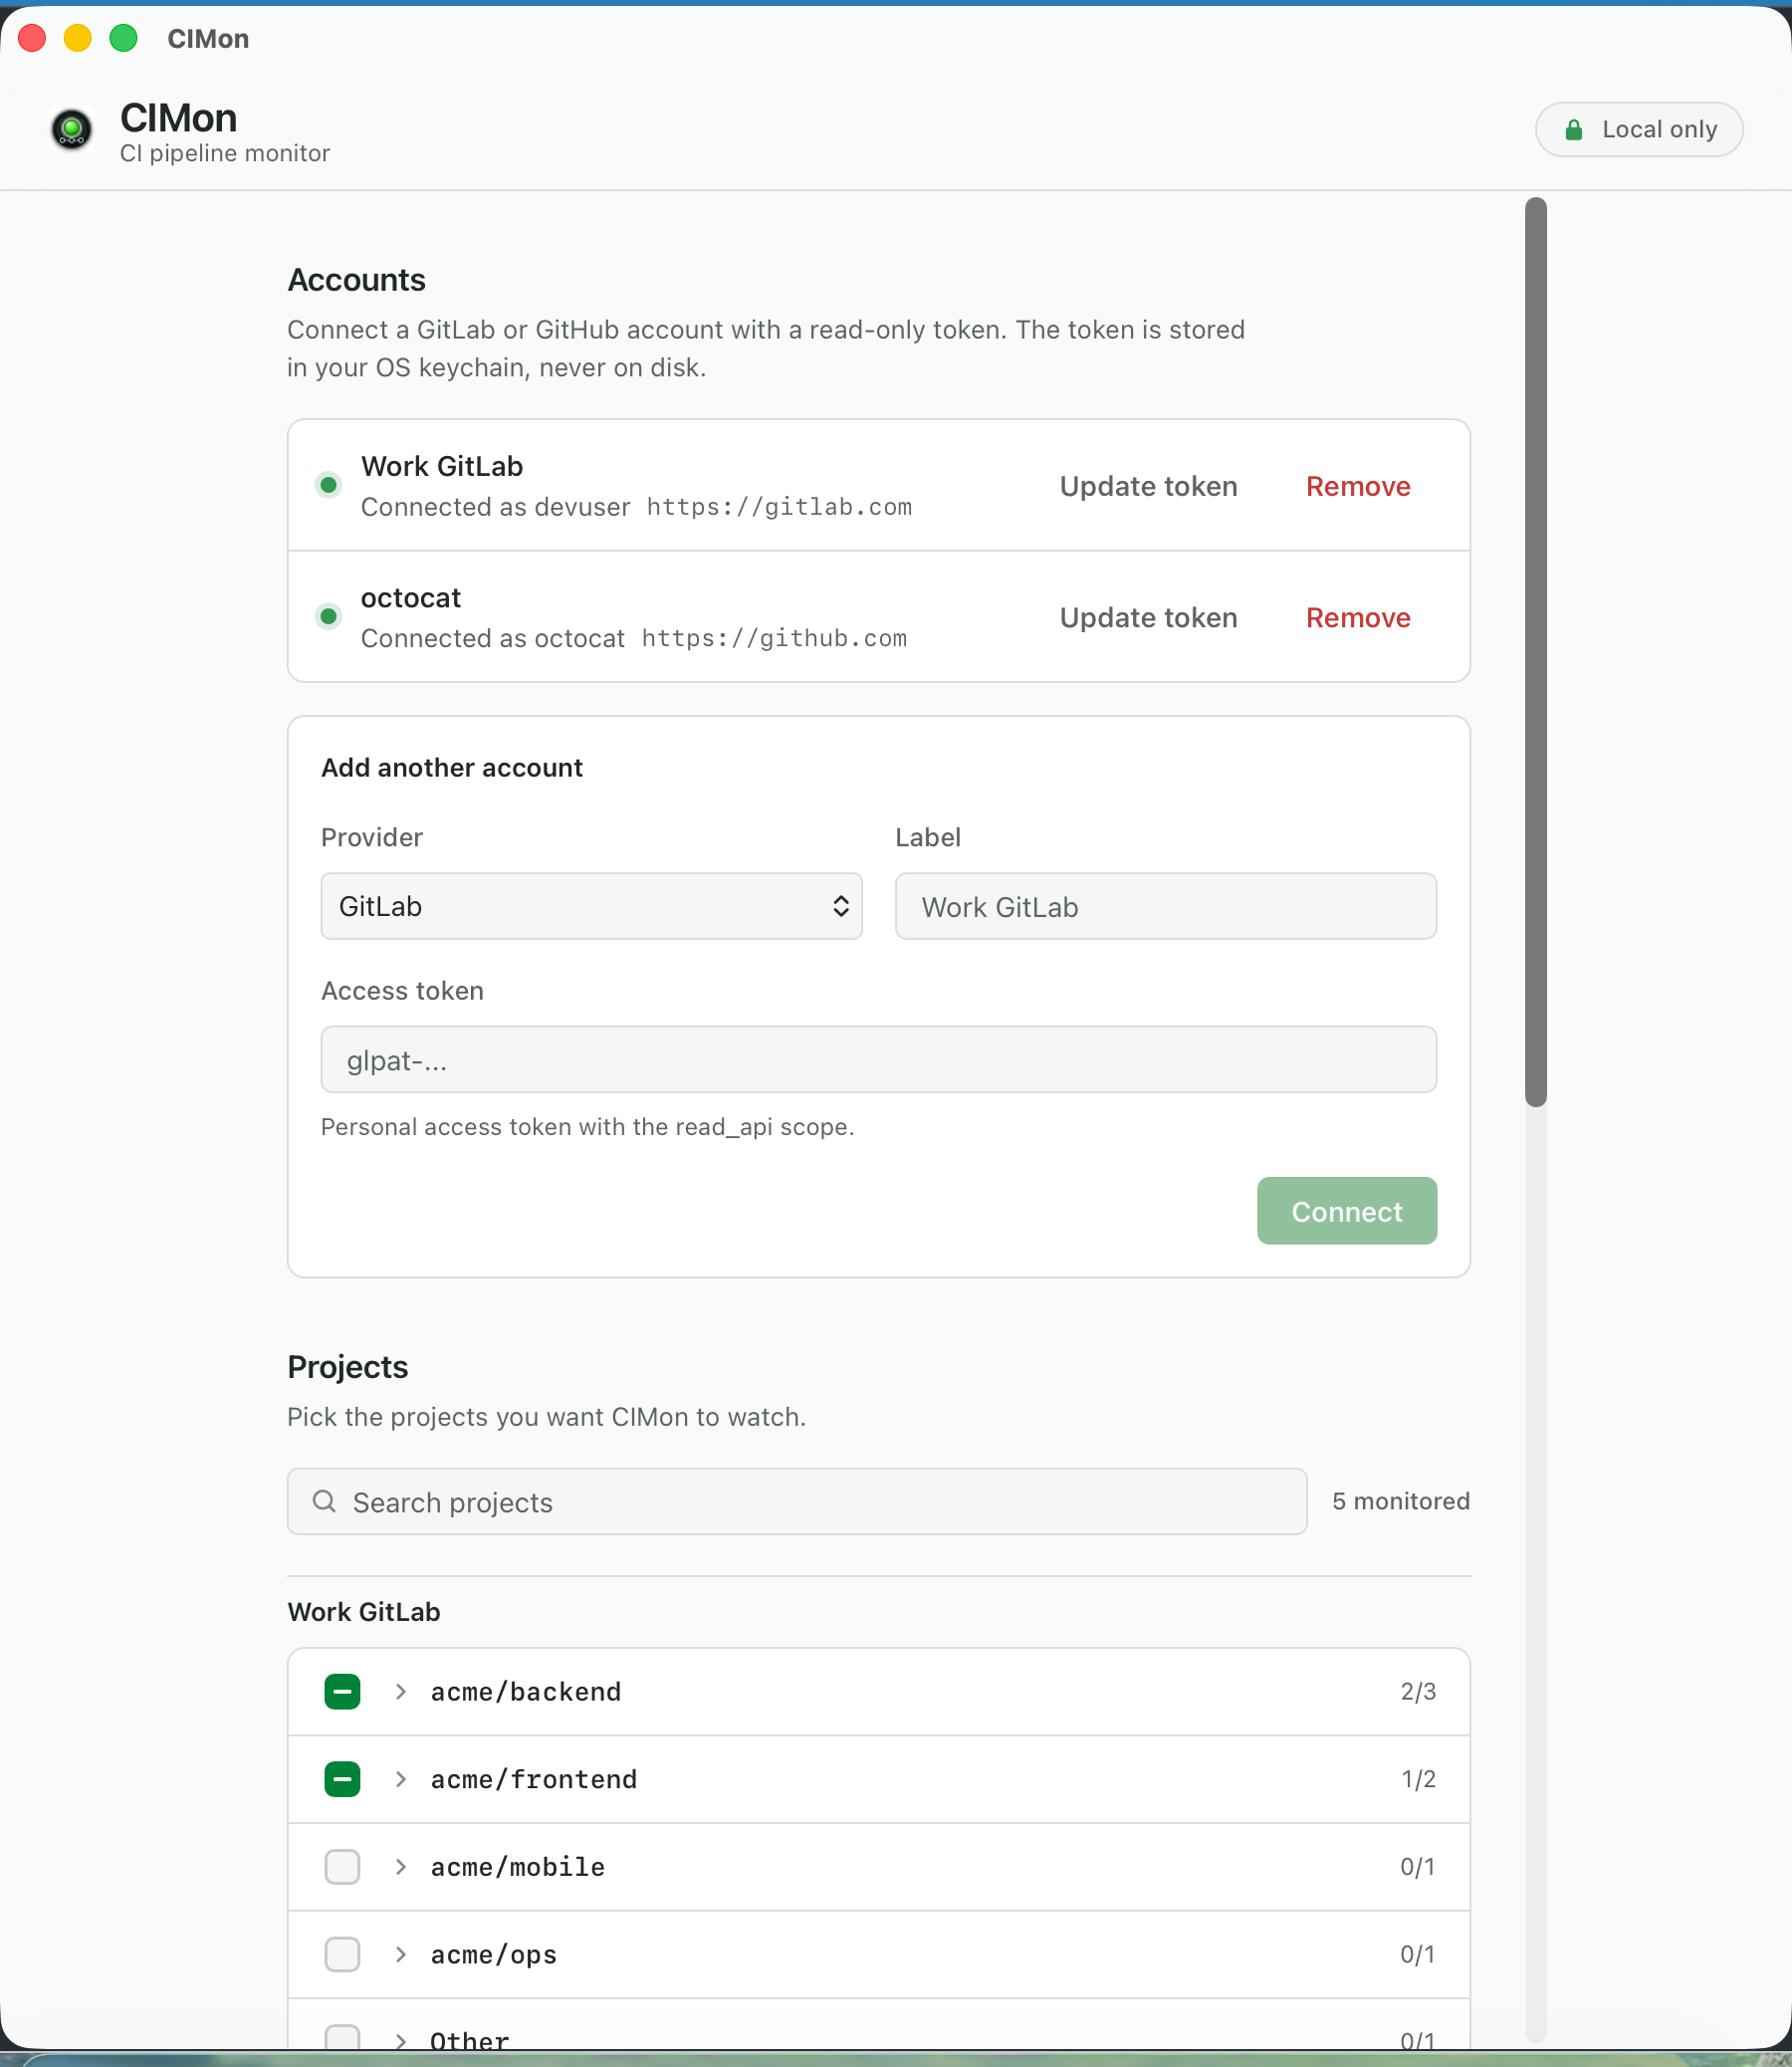Update token for Work GitLab account
This screenshot has height=2067, width=1792.
point(1148,486)
